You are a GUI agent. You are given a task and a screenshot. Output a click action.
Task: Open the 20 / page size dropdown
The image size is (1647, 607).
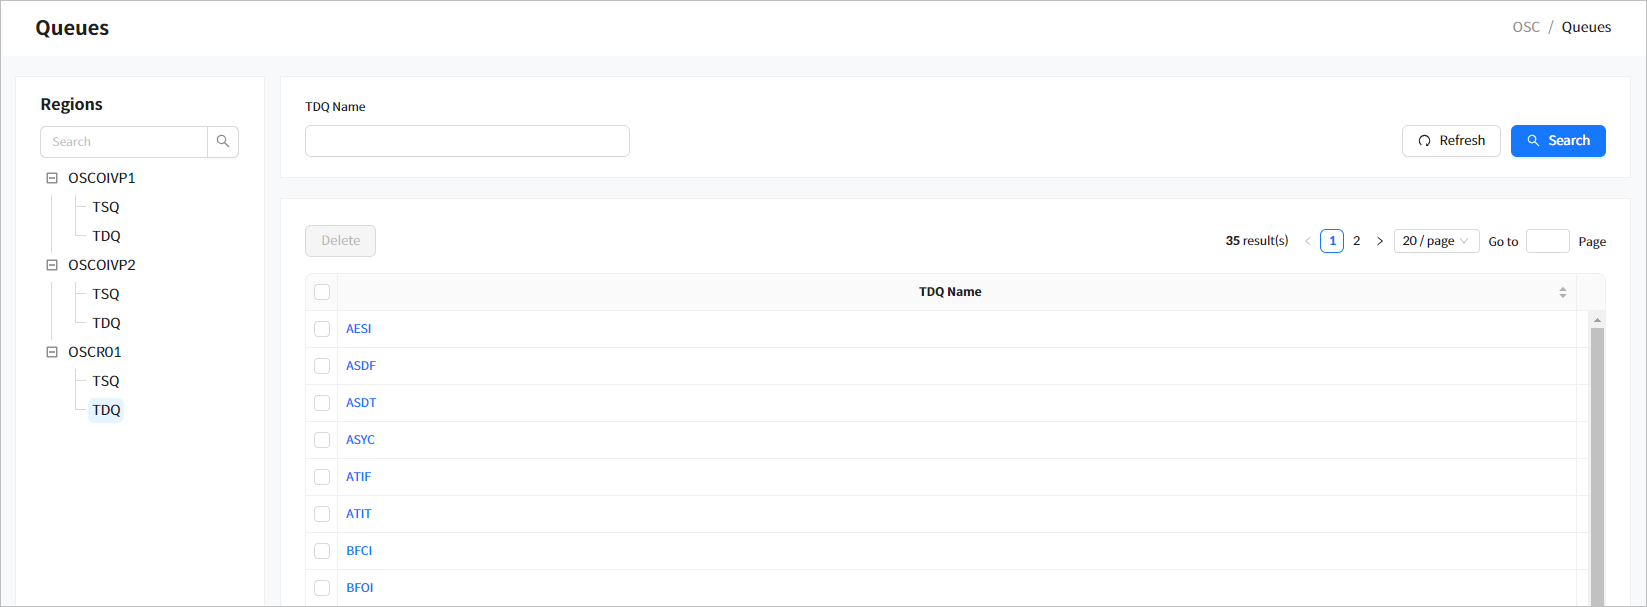tap(1435, 241)
